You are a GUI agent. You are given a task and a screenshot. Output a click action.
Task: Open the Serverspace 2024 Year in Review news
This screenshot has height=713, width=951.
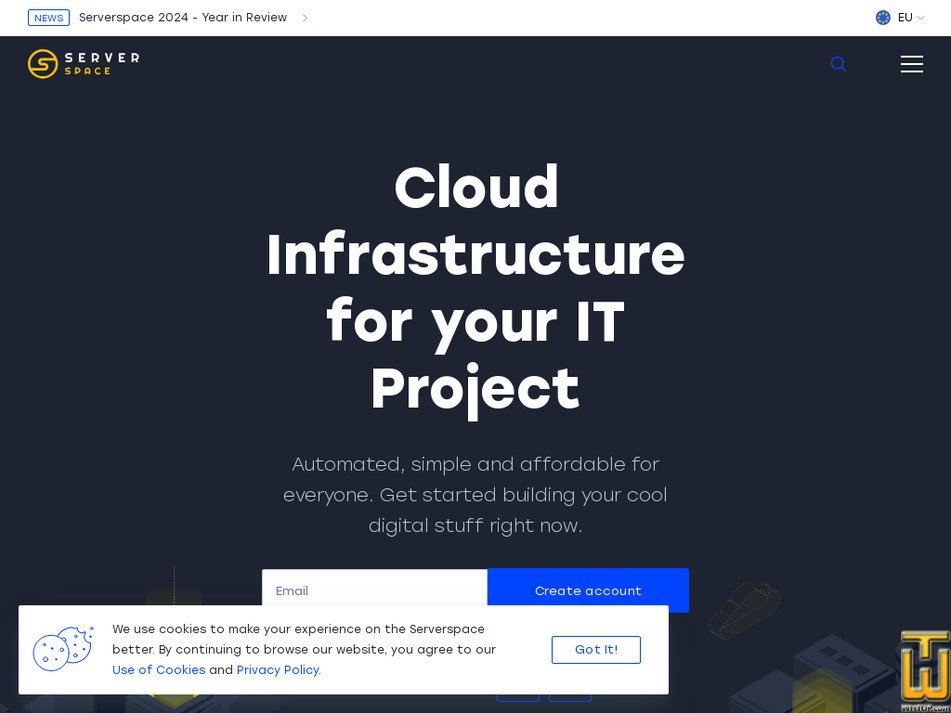point(183,17)
